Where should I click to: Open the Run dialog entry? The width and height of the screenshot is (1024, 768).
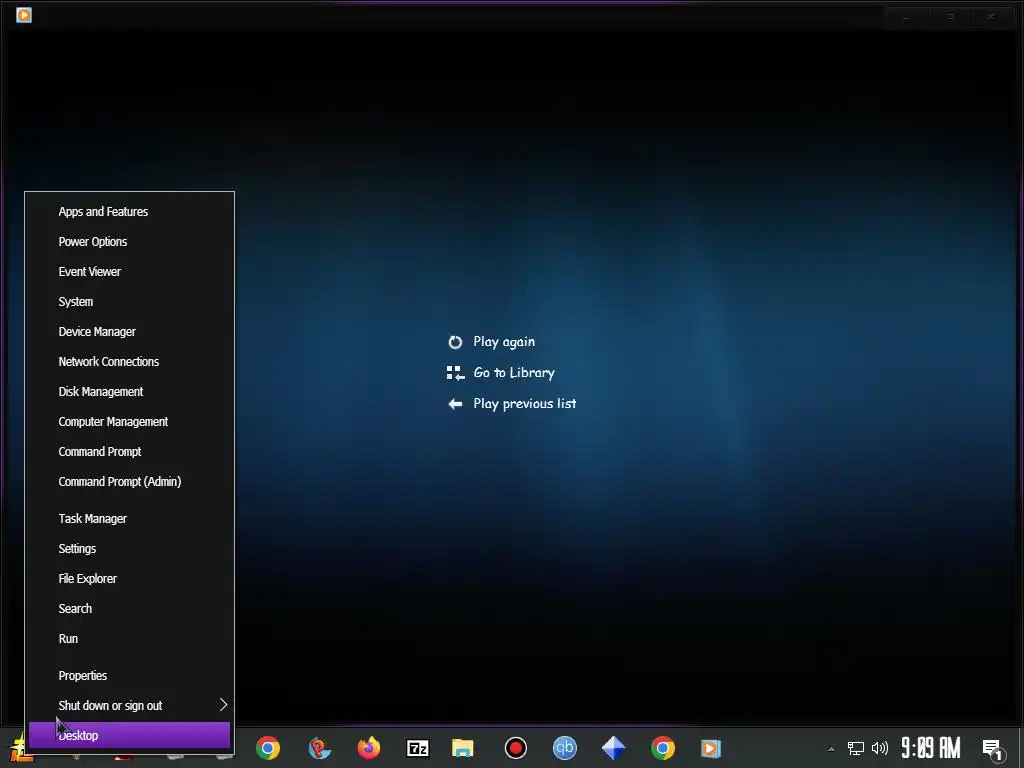click(x=129, y=639)
